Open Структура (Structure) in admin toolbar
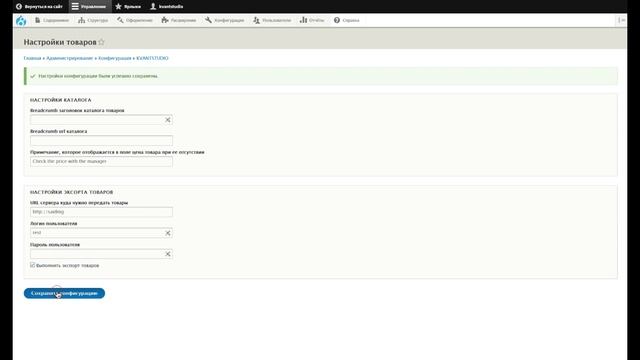The image size is (640, 360). tap(93, 20)
